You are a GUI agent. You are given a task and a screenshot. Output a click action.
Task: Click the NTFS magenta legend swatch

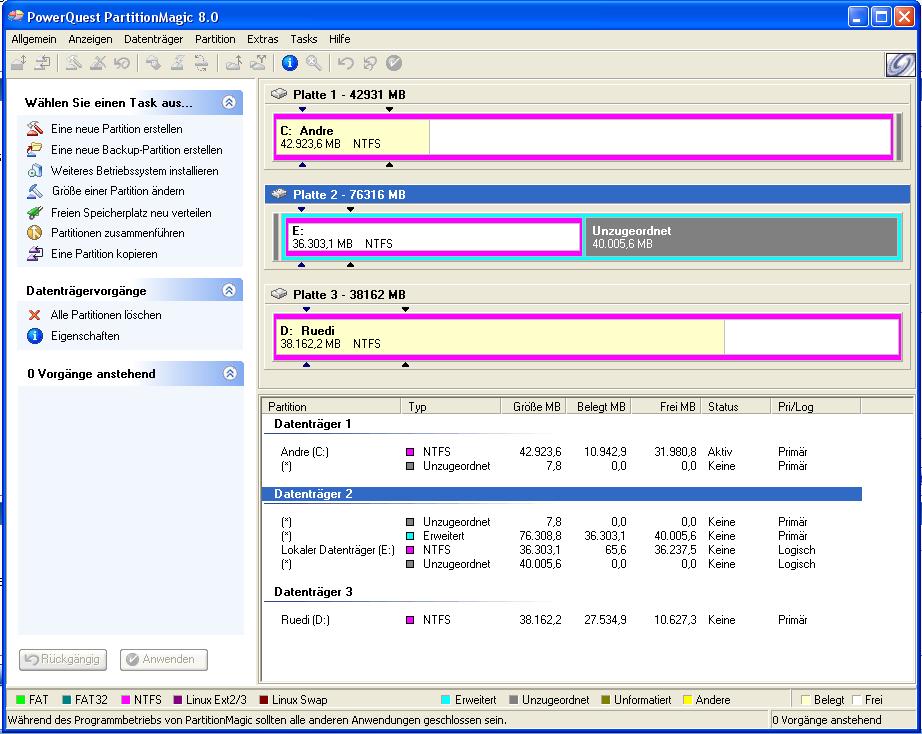pos(125,700)
